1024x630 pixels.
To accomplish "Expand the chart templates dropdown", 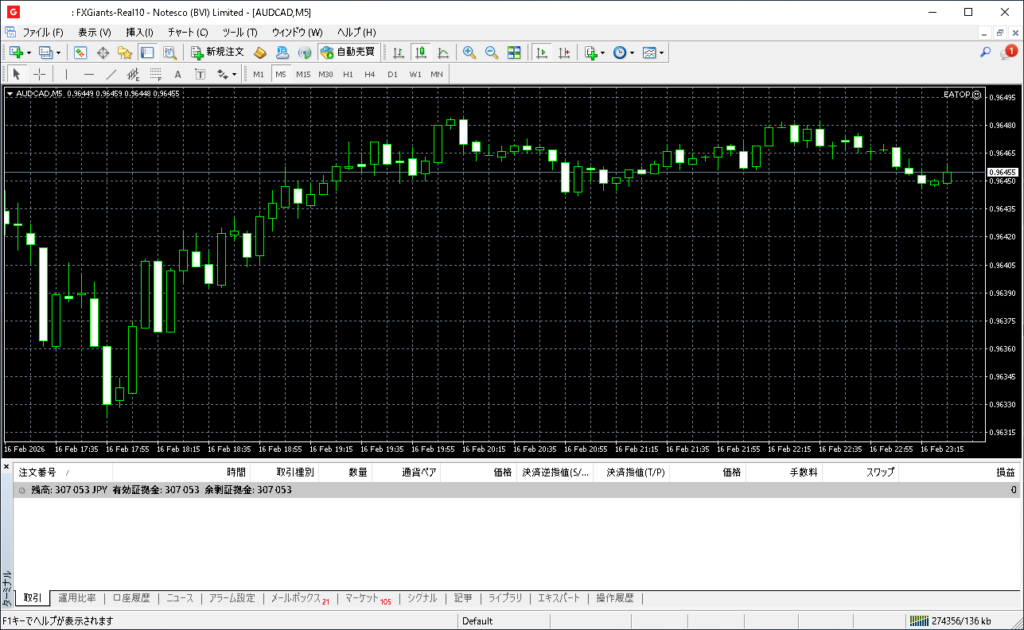I will 662,52.
